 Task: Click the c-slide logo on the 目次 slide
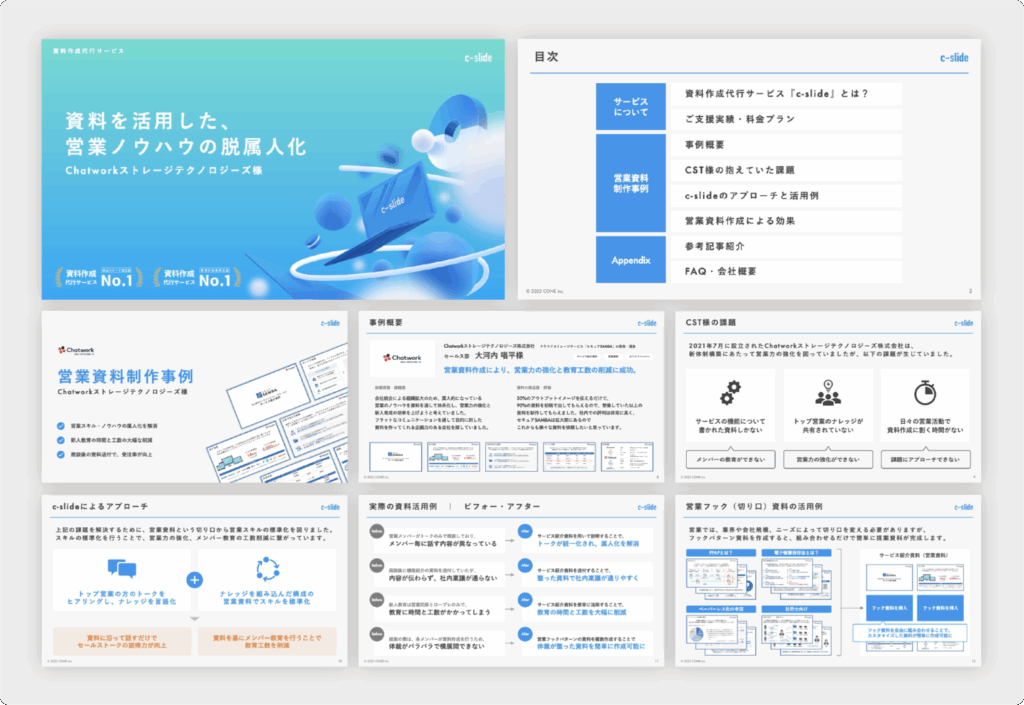[954, 58]
